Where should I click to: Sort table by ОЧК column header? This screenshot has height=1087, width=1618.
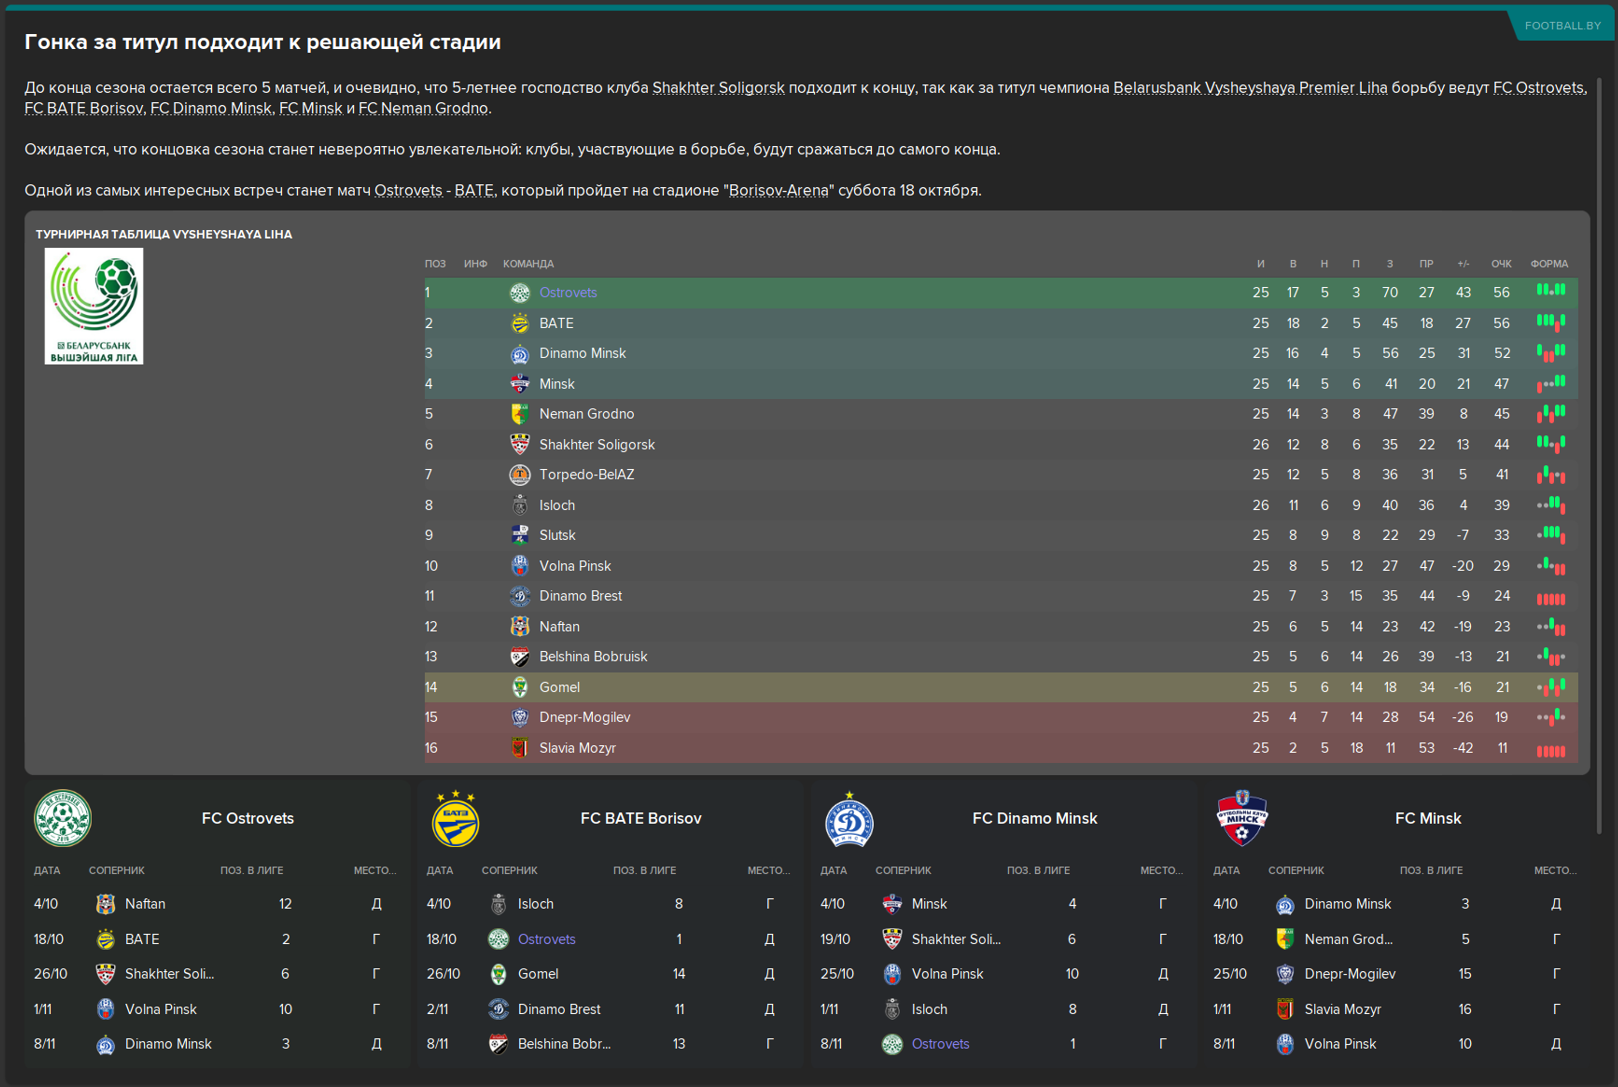click(1501, 264)
